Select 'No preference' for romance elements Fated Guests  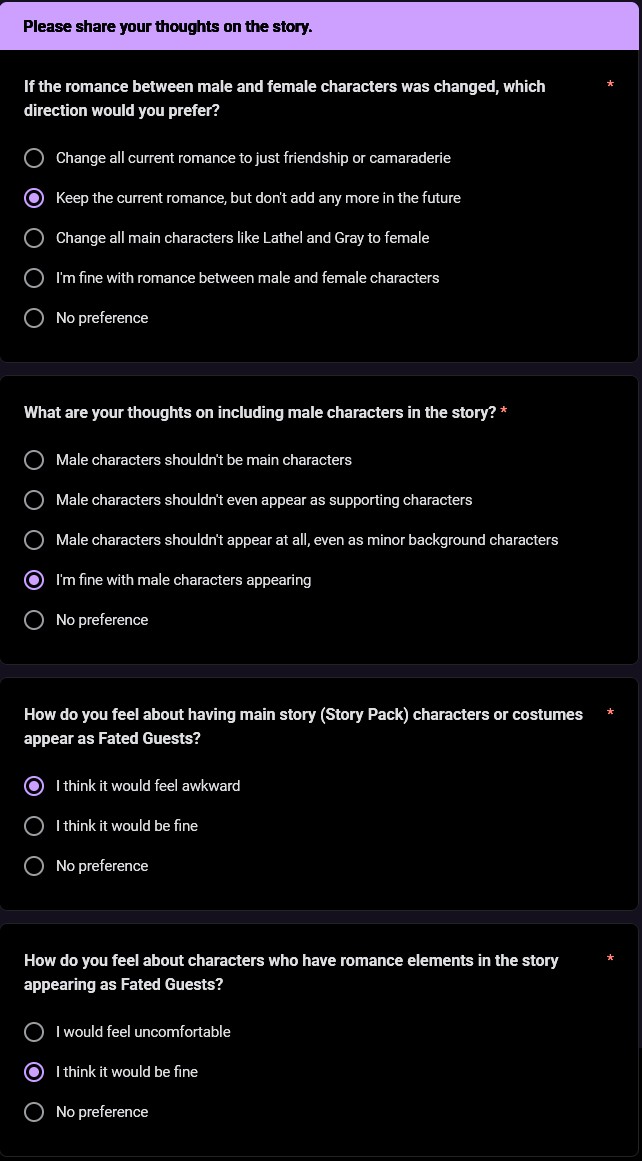tap(34, 1112)
